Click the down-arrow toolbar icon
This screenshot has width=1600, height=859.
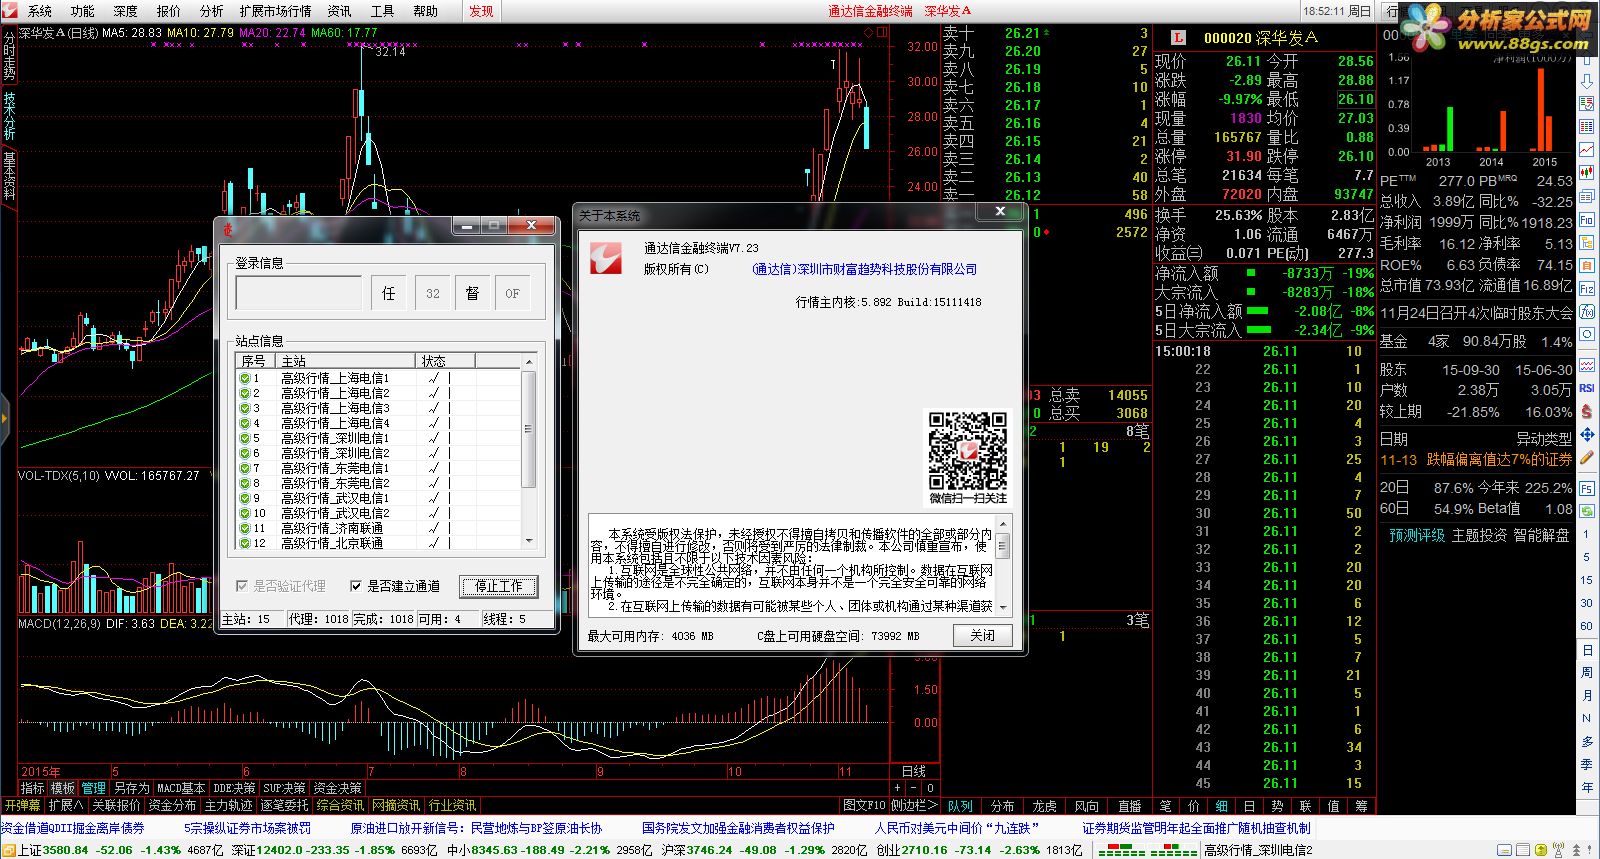tap(1587, 82)
